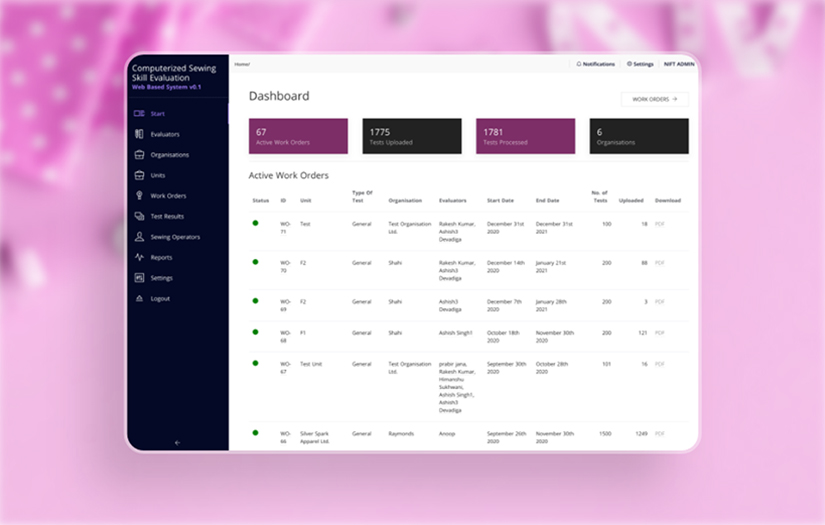
Task: Download the PDF for WO-67
Action: 660,364
